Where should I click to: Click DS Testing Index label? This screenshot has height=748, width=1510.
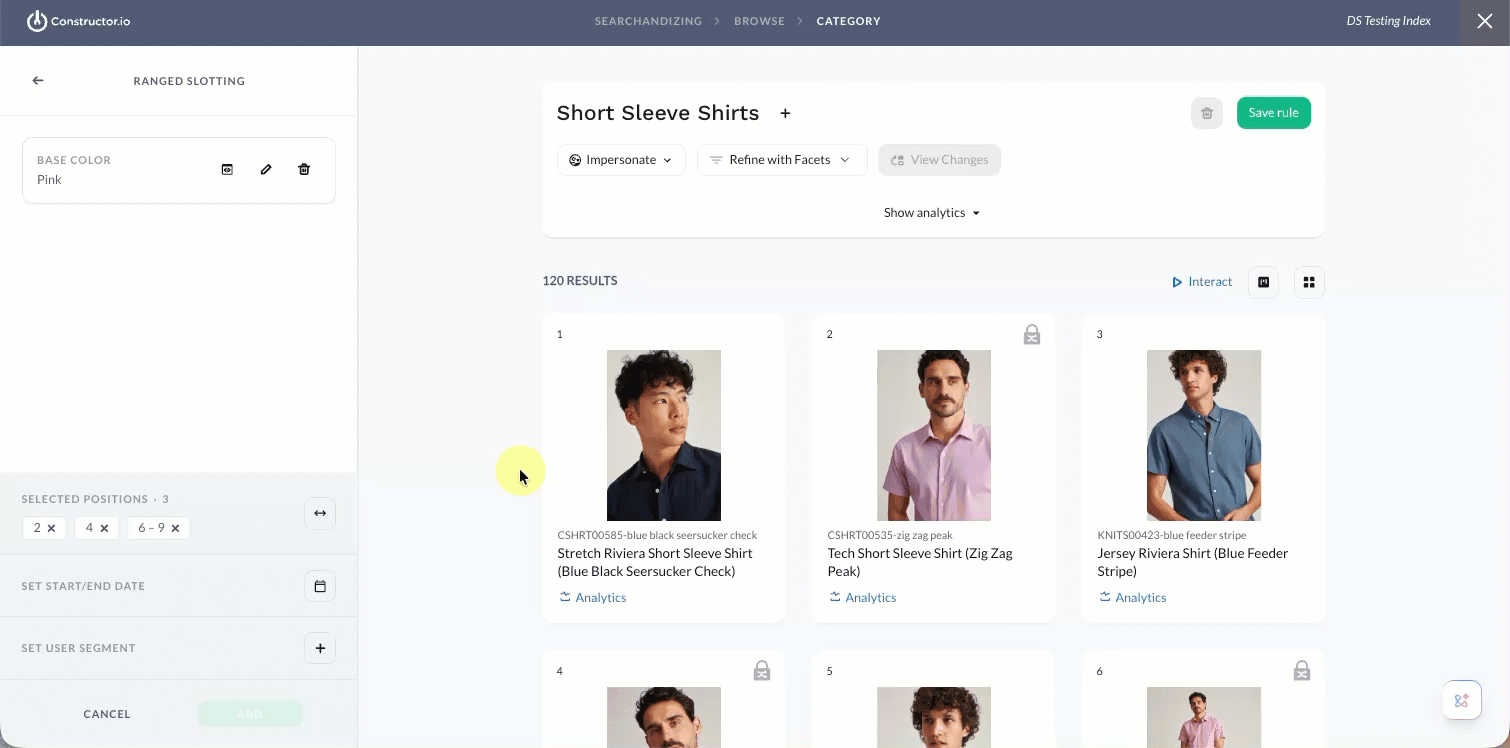[1388, 21]
